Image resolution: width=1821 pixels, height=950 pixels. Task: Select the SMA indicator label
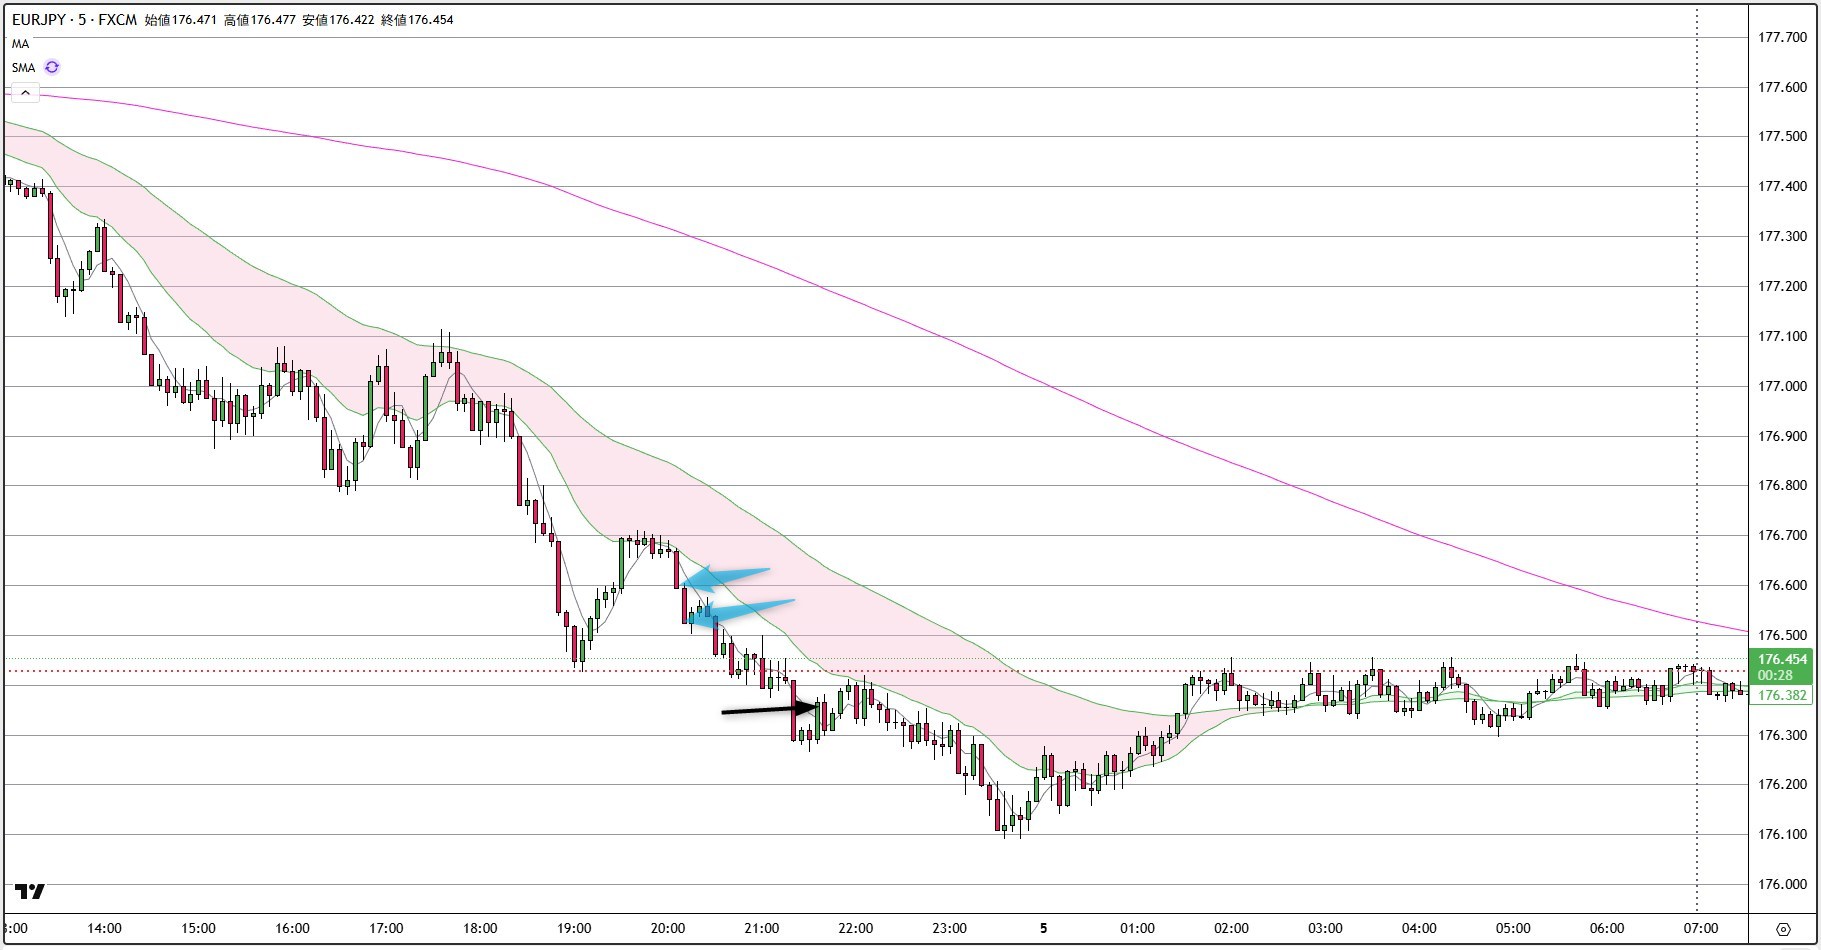point(24,67)
